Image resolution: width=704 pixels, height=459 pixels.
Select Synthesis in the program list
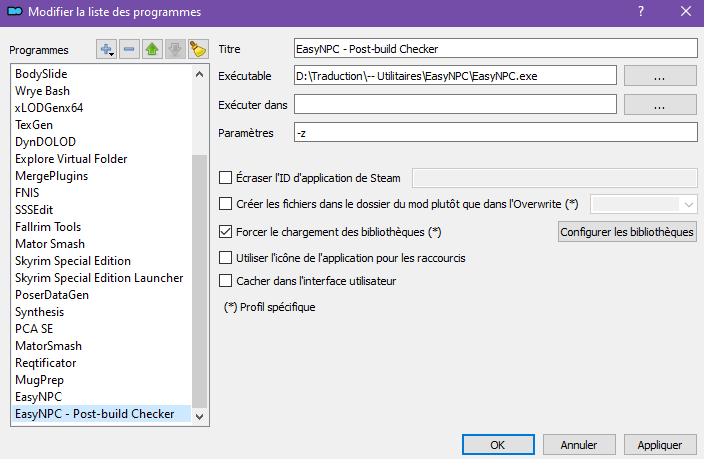tap(40, 312)
